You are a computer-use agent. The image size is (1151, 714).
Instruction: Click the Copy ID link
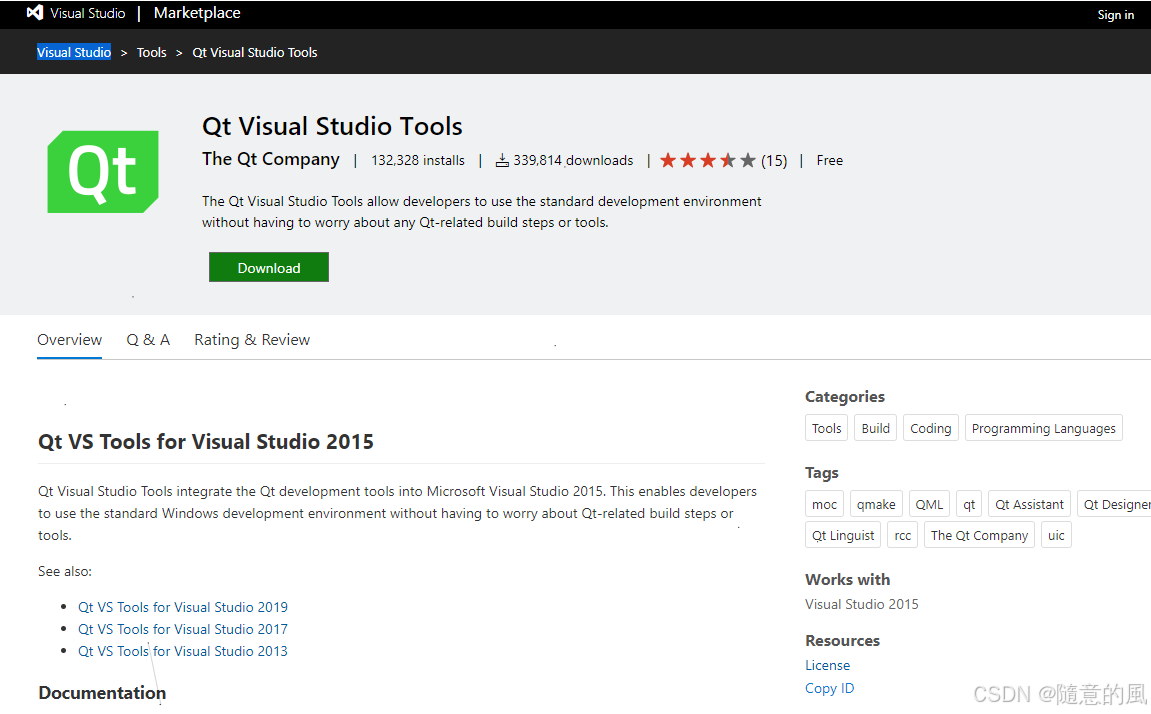(x=829, y=688)
